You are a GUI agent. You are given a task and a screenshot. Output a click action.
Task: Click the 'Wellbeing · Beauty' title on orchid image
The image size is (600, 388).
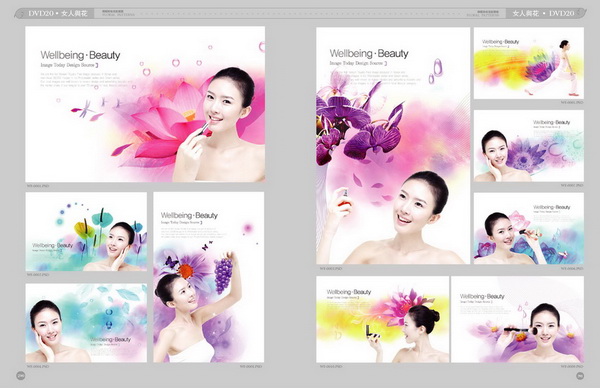[x=369, y=54]
